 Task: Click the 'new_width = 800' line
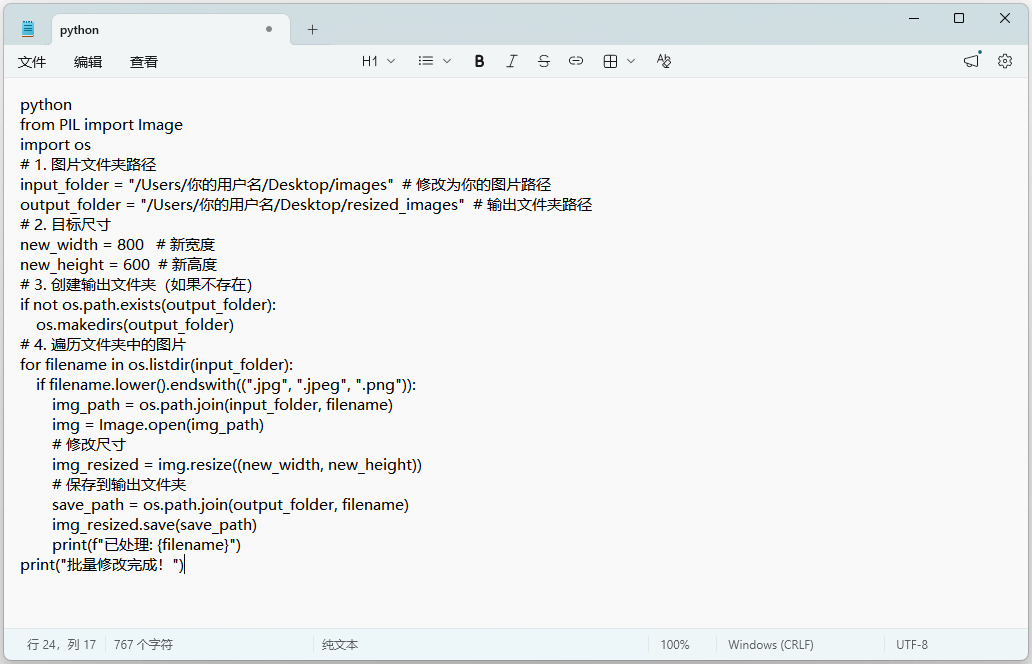117,245
